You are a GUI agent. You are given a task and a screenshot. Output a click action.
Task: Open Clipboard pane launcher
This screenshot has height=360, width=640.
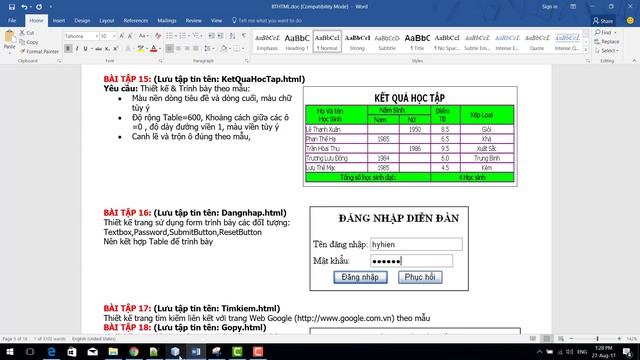tap(60, 61)
